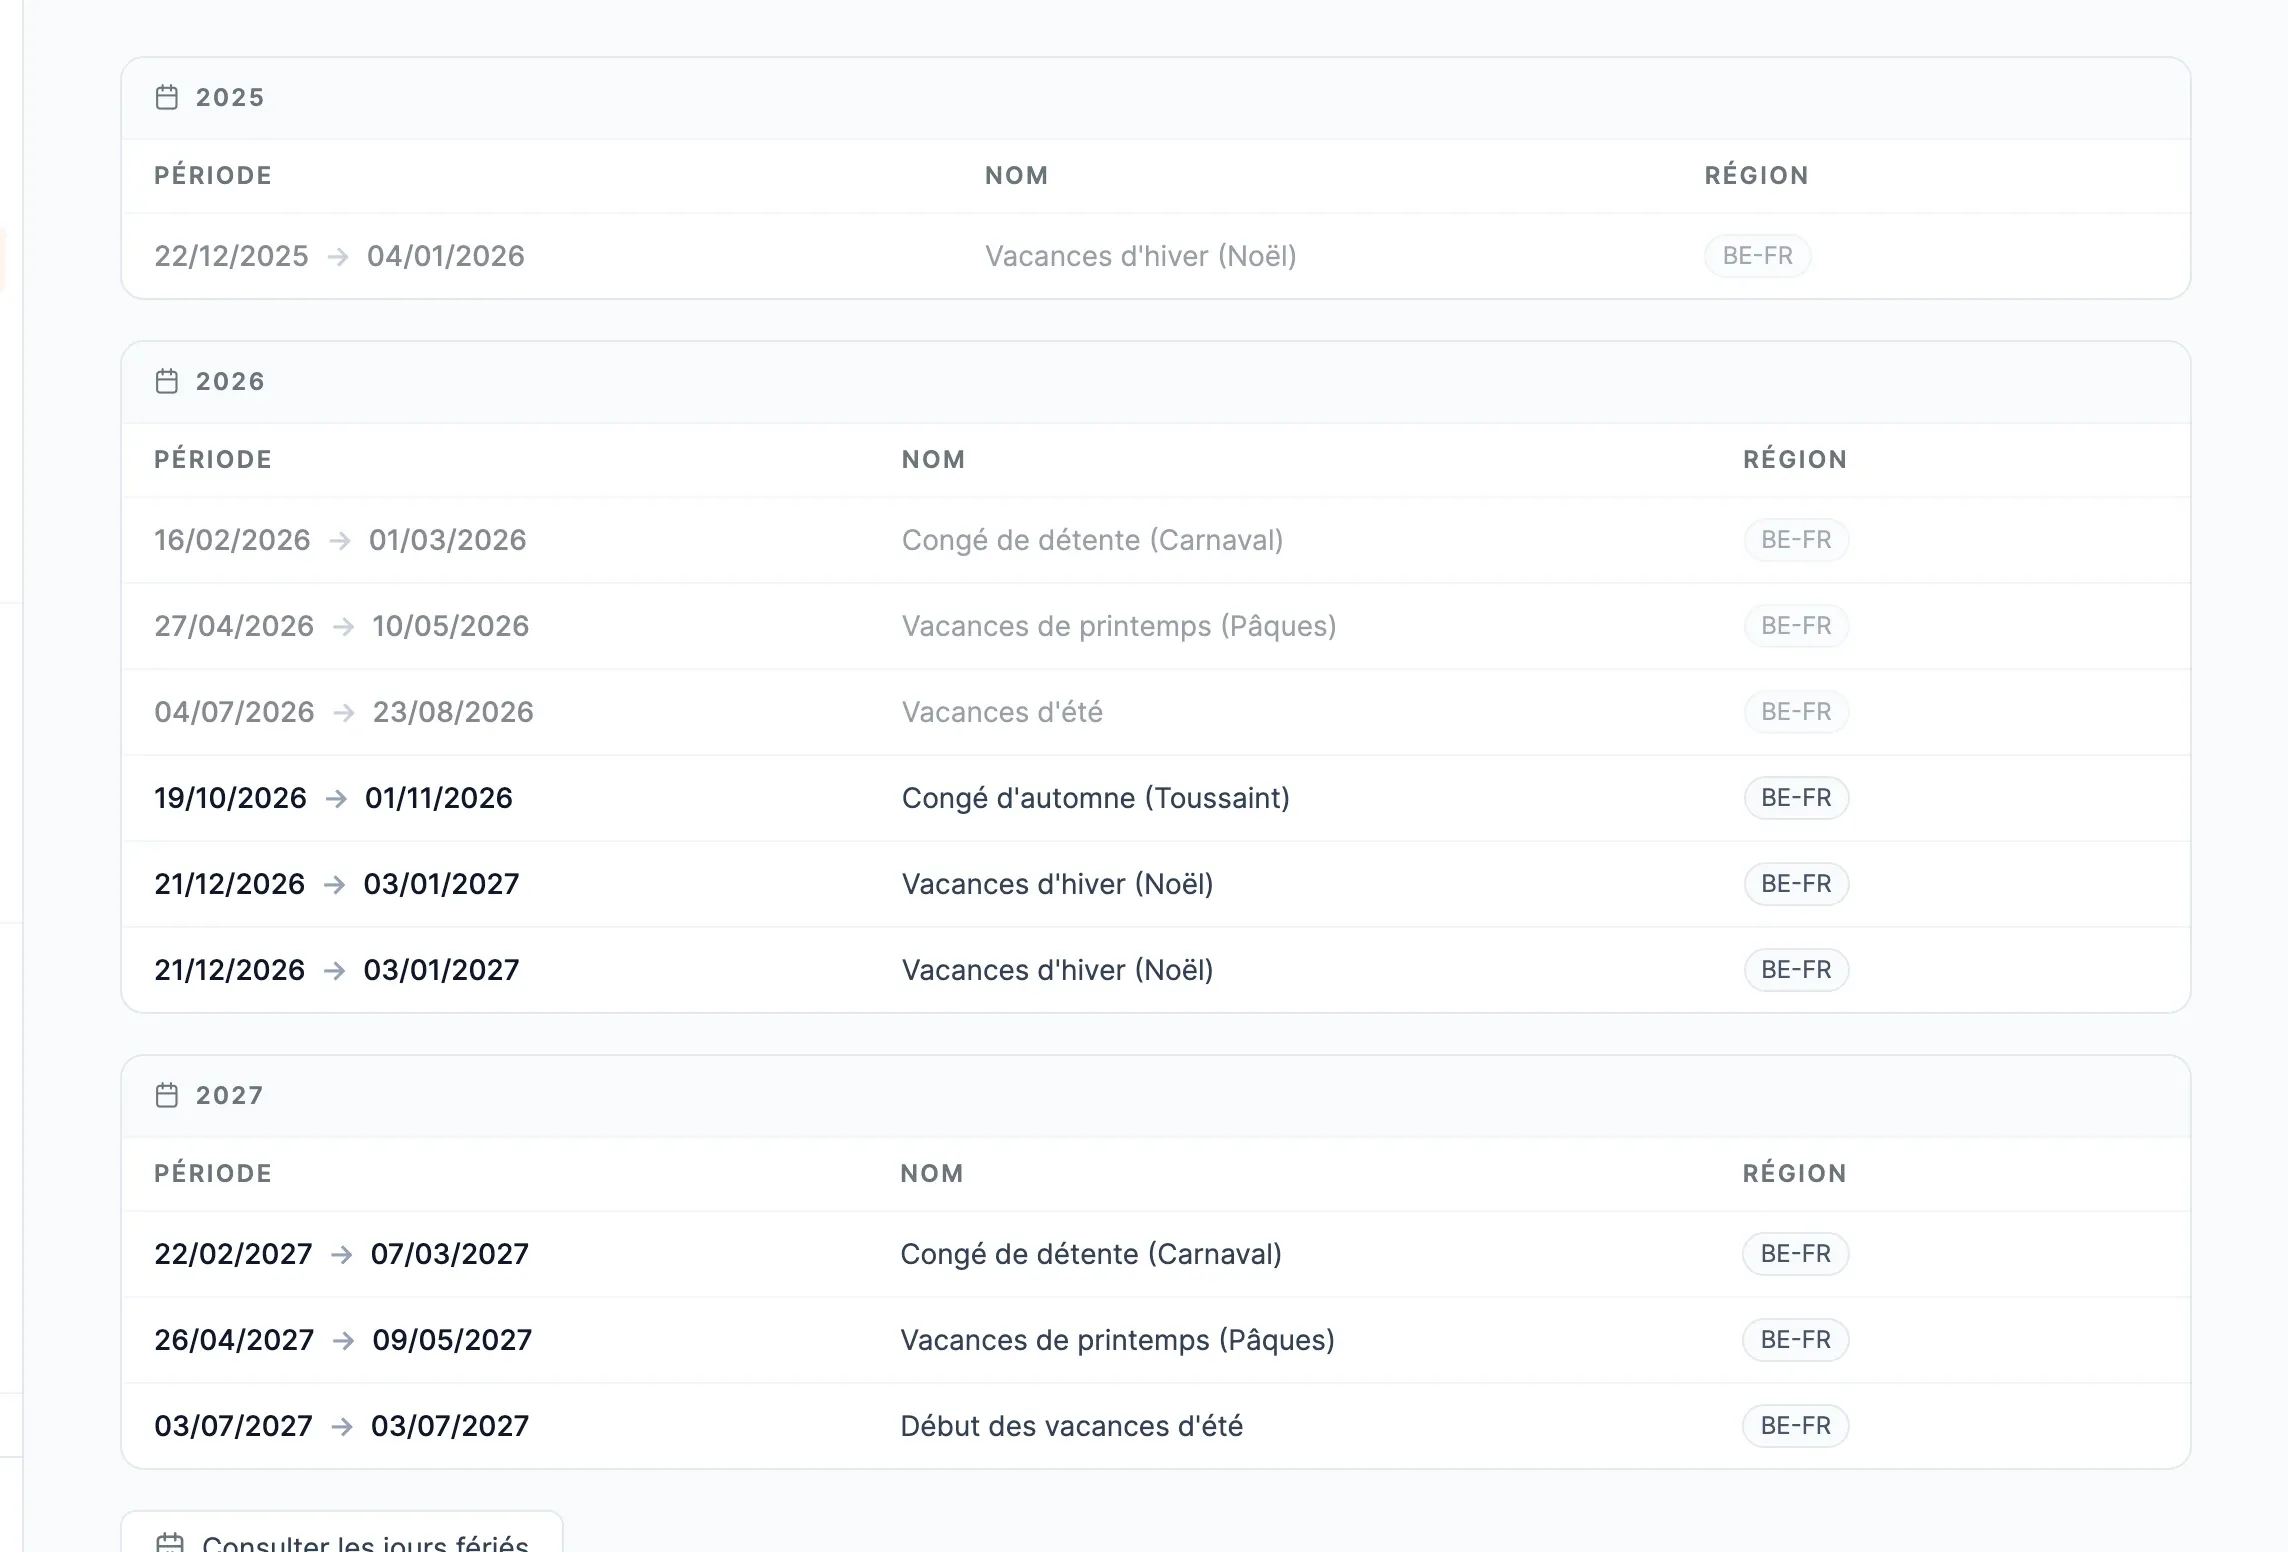Viewport: 2288px width, 1552px height.
Task: Select the 2026 section heading
Action: [x=230, y=381]
